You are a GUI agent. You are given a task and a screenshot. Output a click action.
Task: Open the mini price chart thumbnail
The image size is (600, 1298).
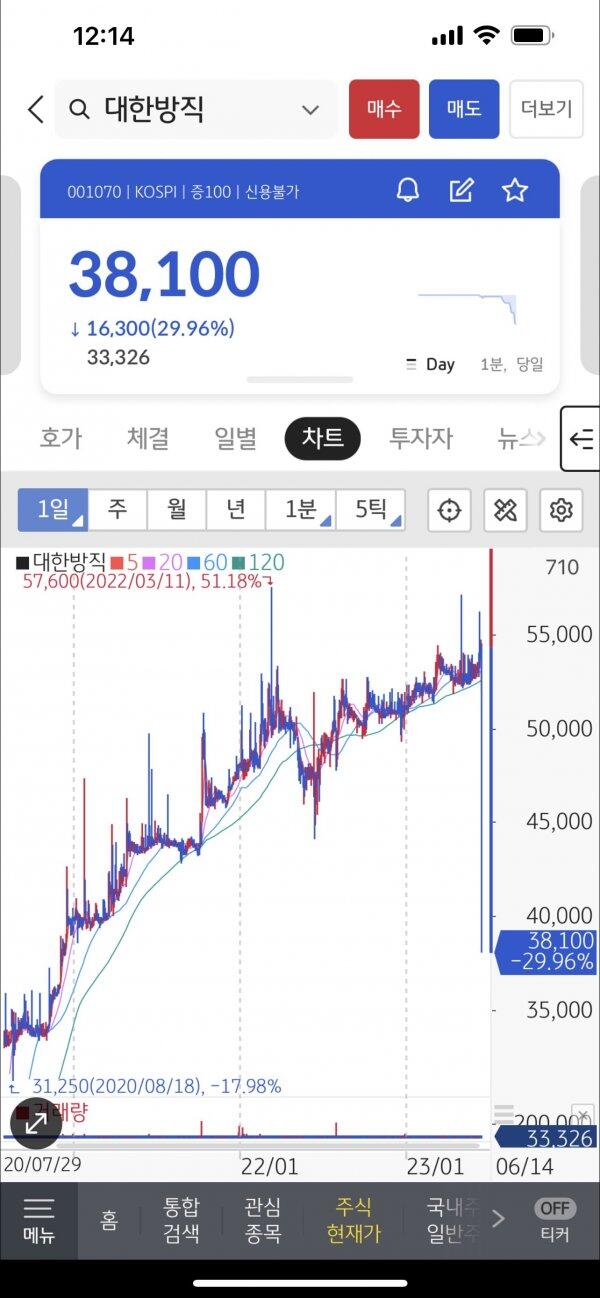[x=467, y=307]
